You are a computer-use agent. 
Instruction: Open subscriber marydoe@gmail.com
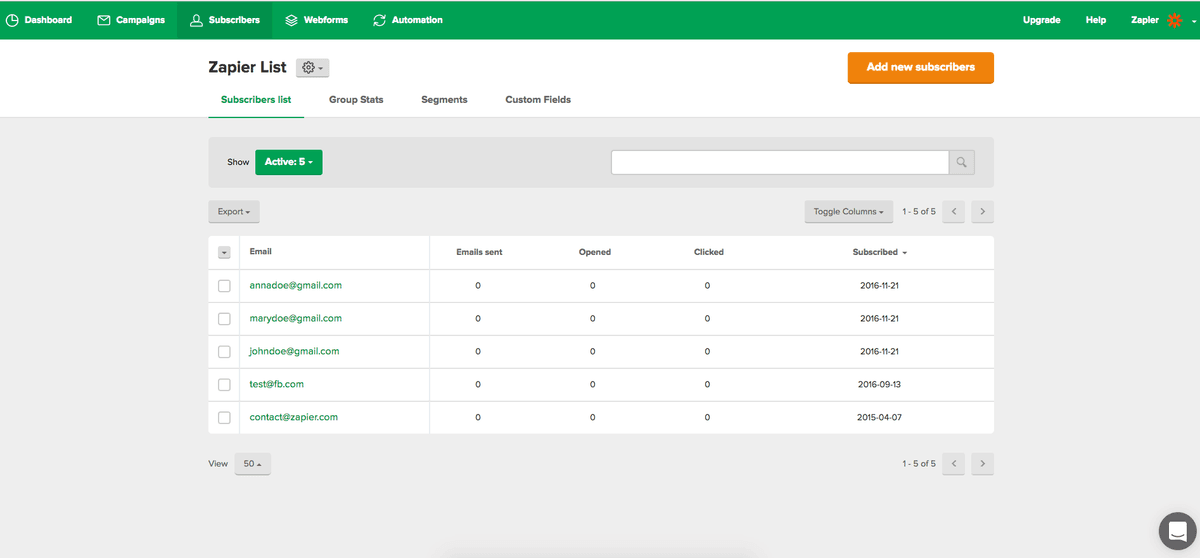click(295, 318)
